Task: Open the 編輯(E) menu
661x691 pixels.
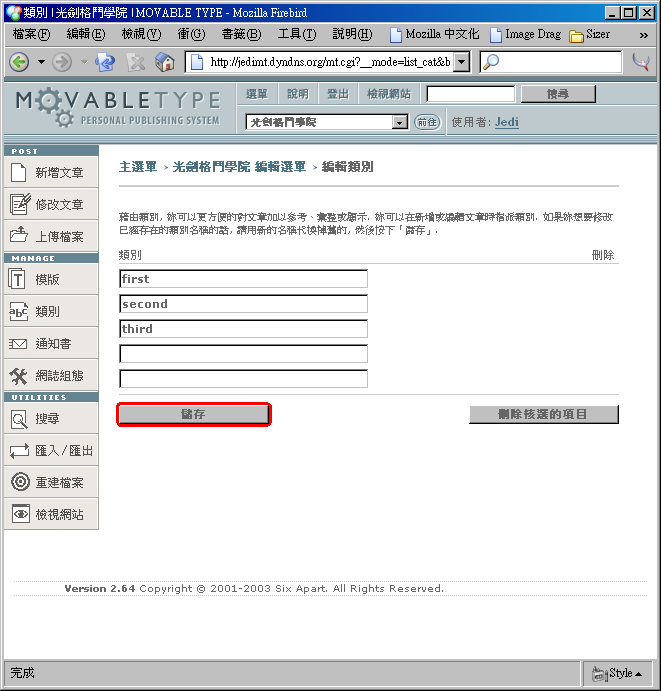Action: pyautogui.click(x=86, y=34)
